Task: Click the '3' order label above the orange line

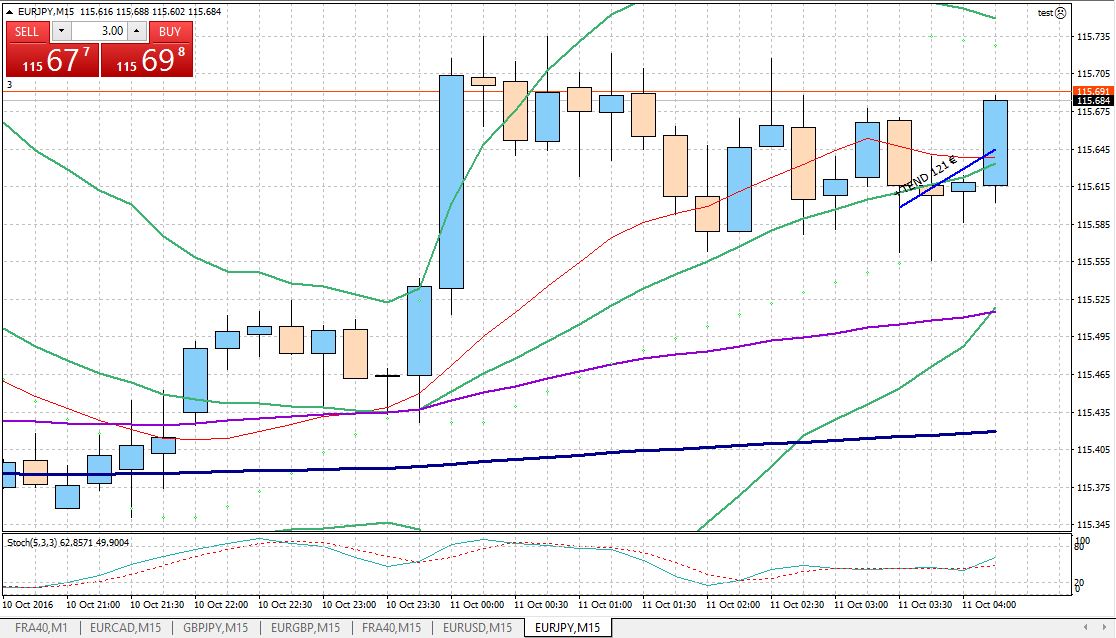Action: [9, 85]
